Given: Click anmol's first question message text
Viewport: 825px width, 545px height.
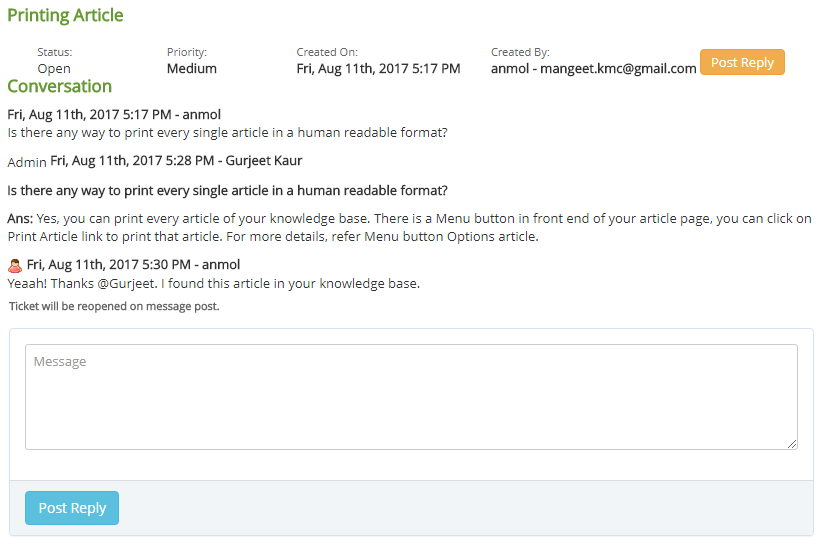Looking at the screenshot, I should (227, 132).
